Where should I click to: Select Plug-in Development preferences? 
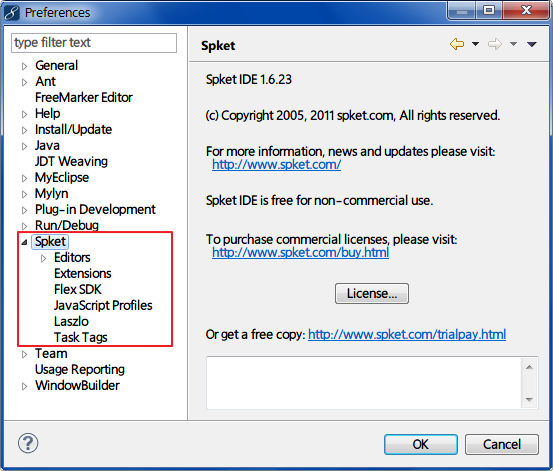[95, 210]
